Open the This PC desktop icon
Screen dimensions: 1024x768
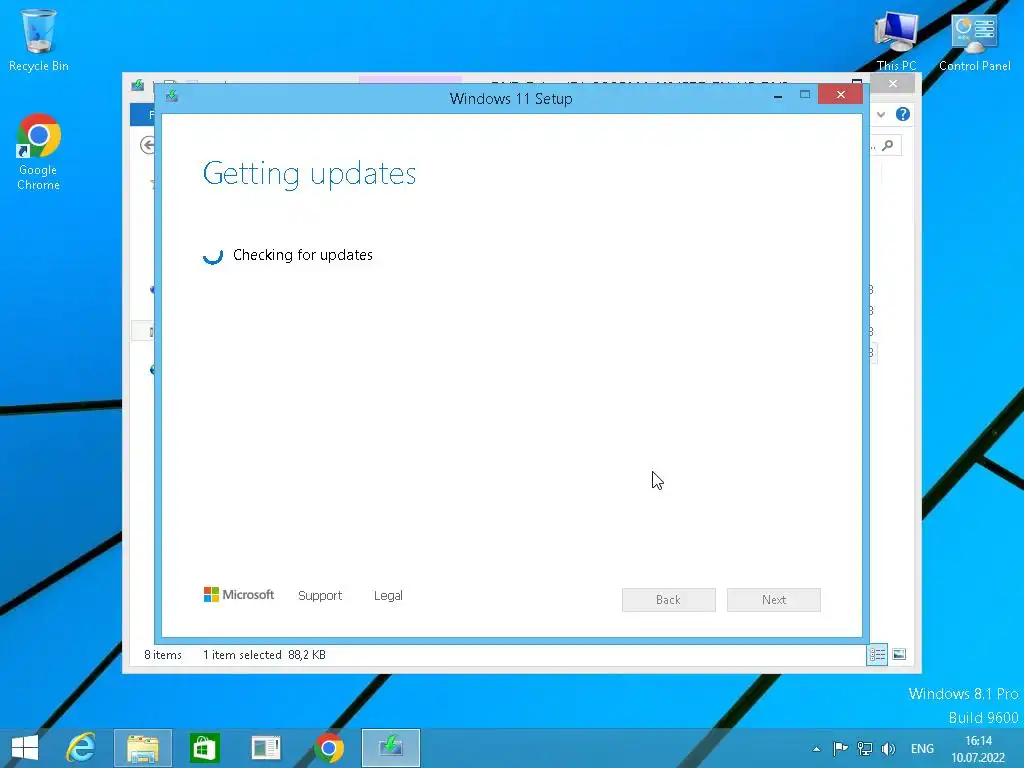coord(896,40)
